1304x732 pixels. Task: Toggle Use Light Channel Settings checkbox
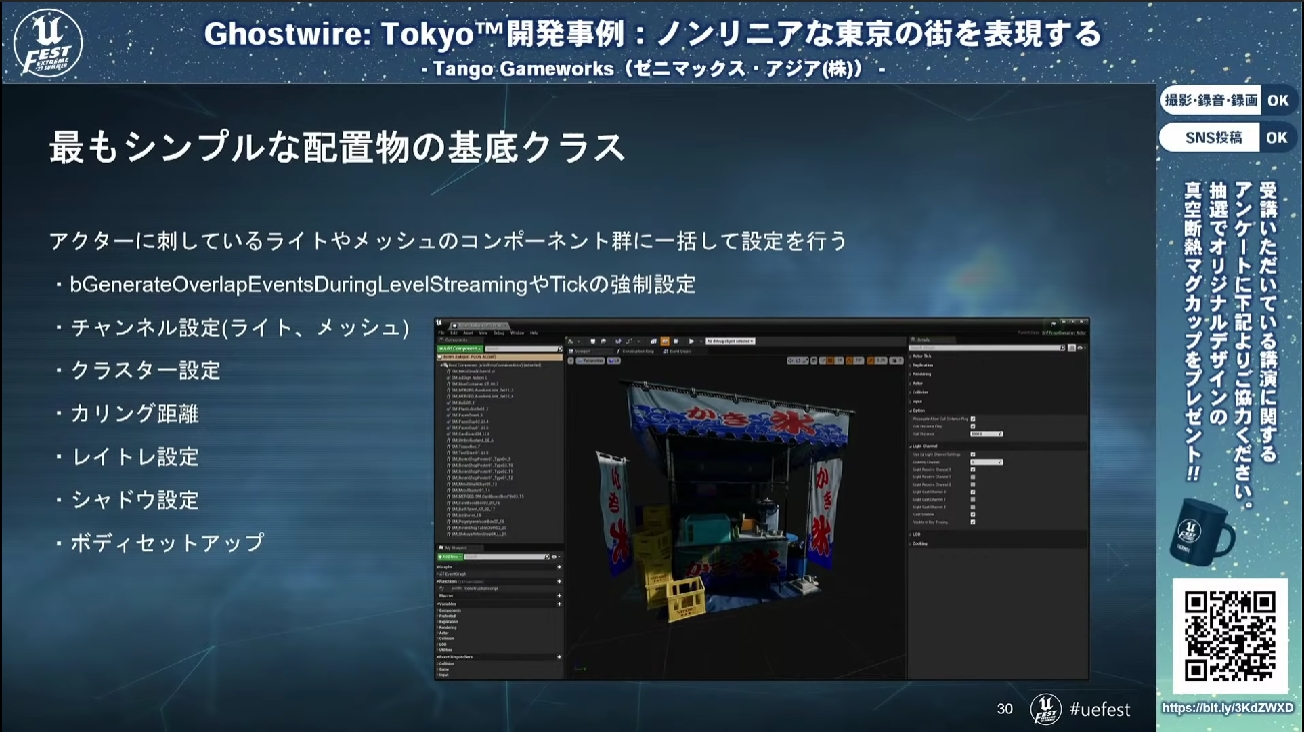coord(973,454)
